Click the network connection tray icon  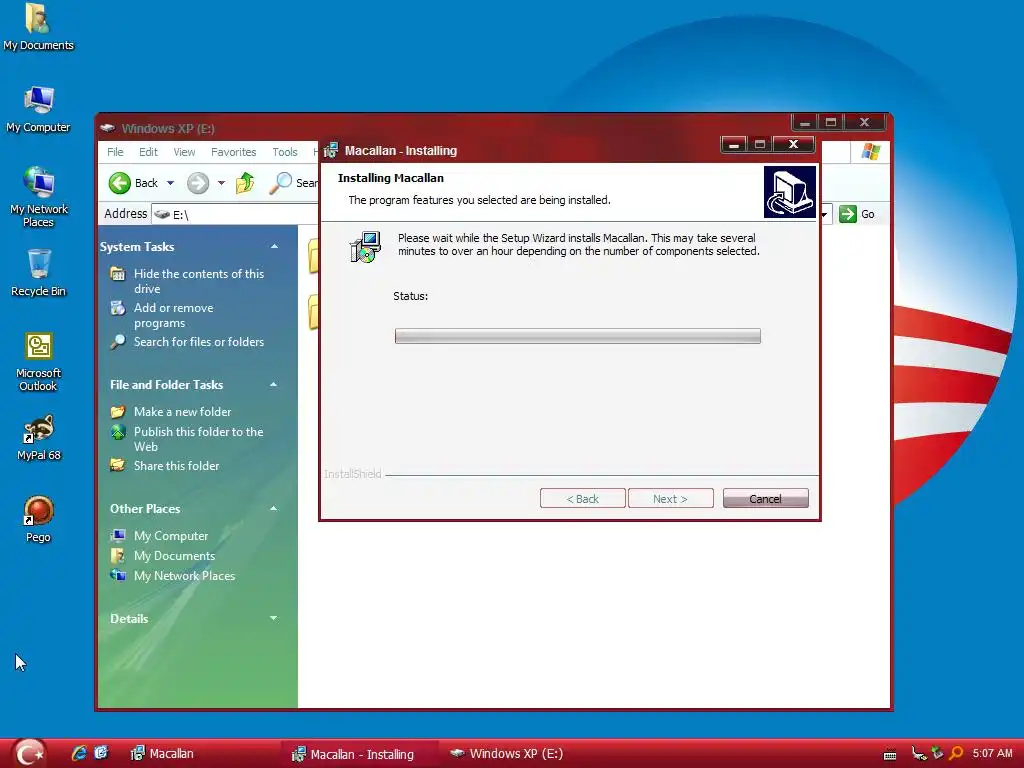(x=919, y=754)
